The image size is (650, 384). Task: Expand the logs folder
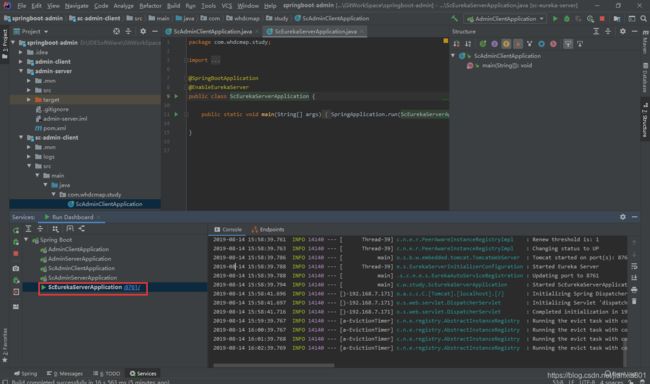coord(29,157)
